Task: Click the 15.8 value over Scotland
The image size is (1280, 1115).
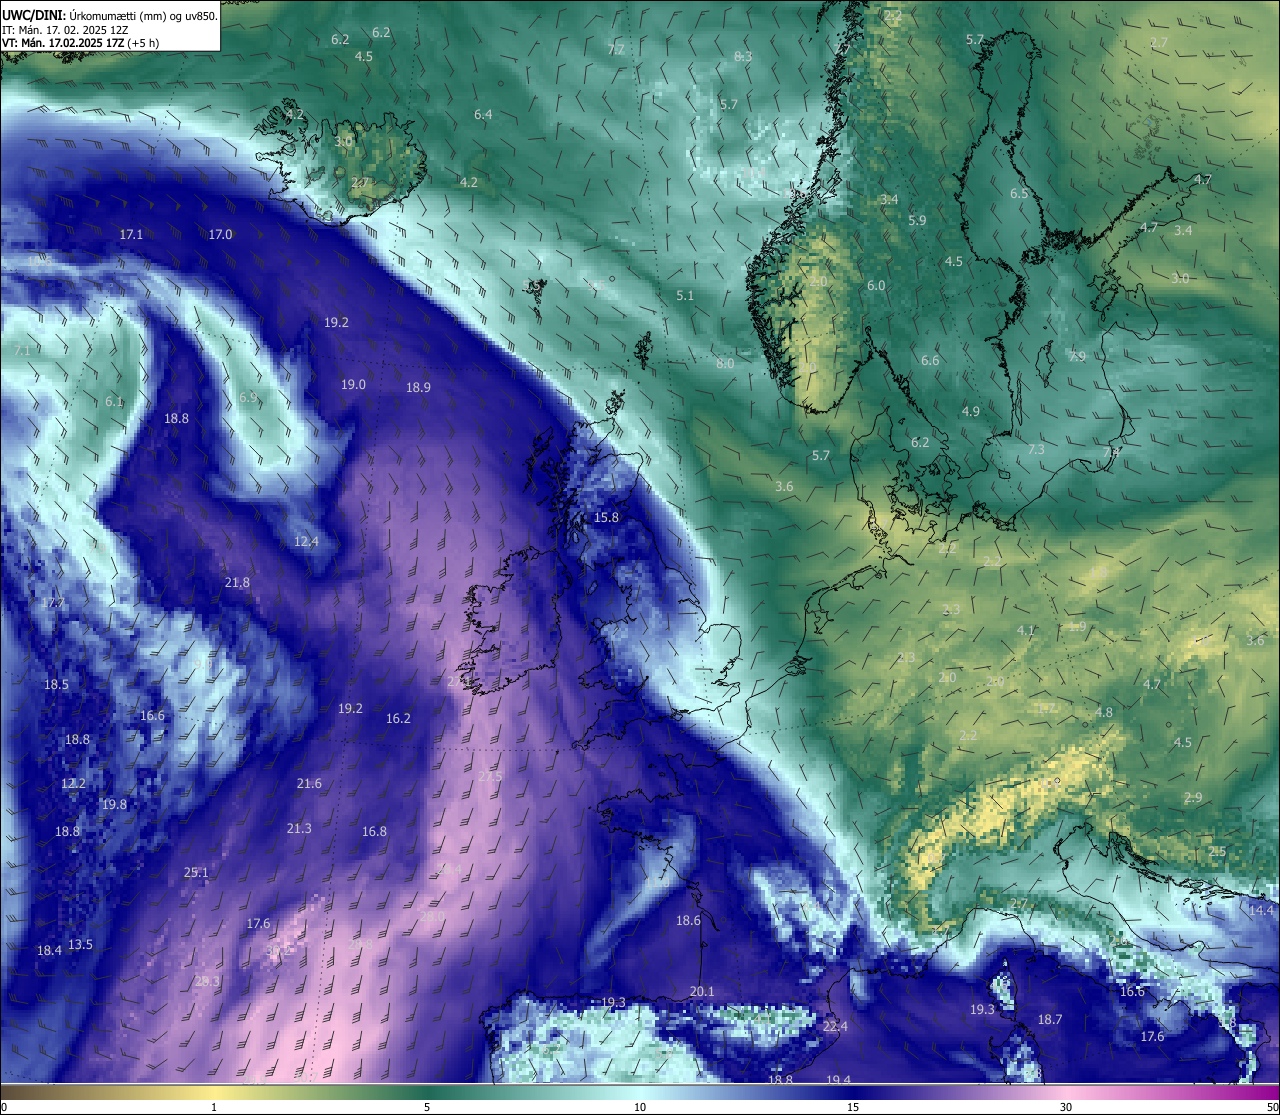Action: coord(606,517)
